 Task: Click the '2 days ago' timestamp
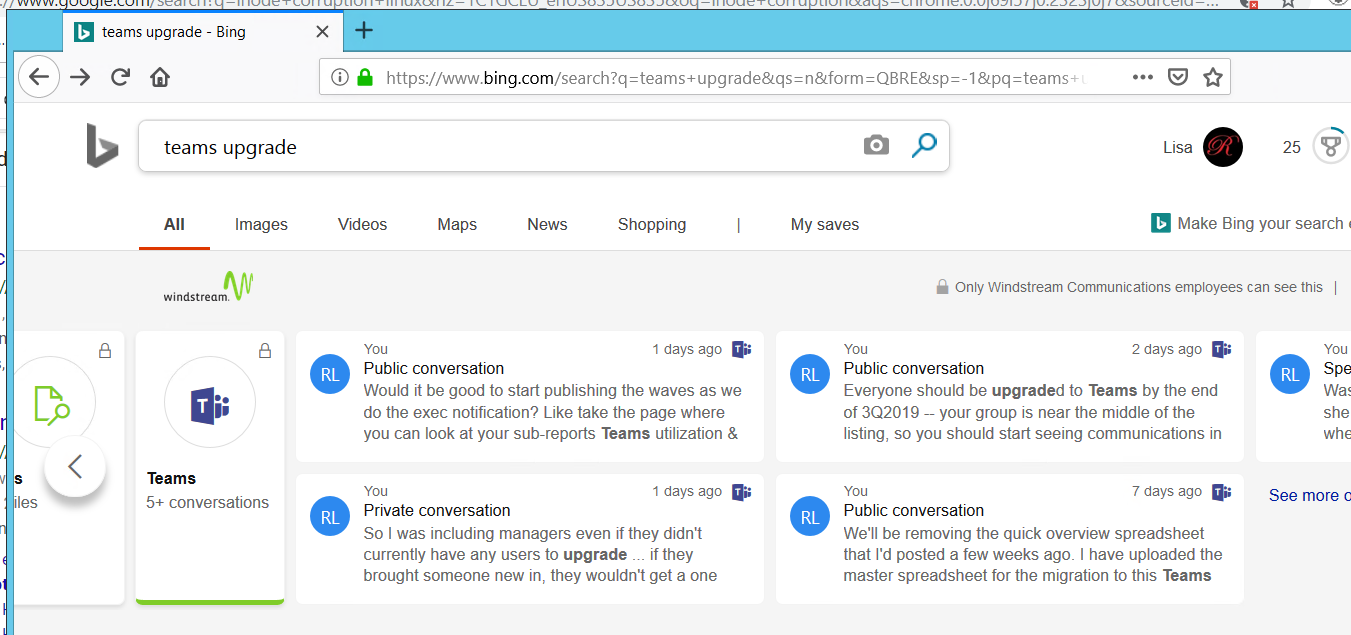pos(1166,349)
